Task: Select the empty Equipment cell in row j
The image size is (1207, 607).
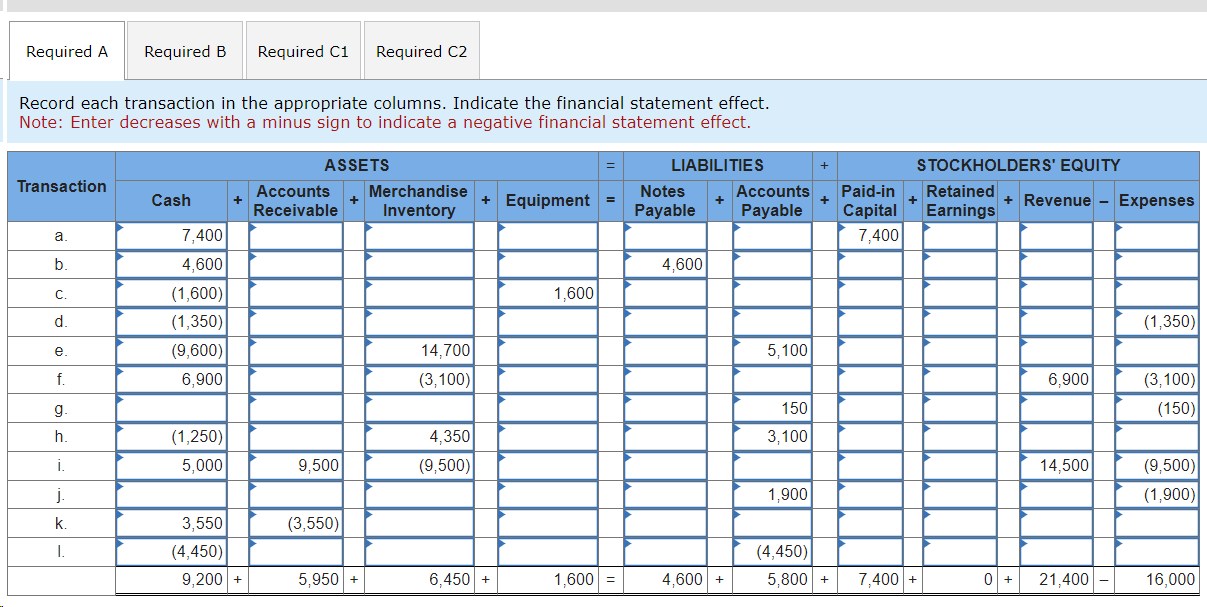Action: (x=548, y=494)
